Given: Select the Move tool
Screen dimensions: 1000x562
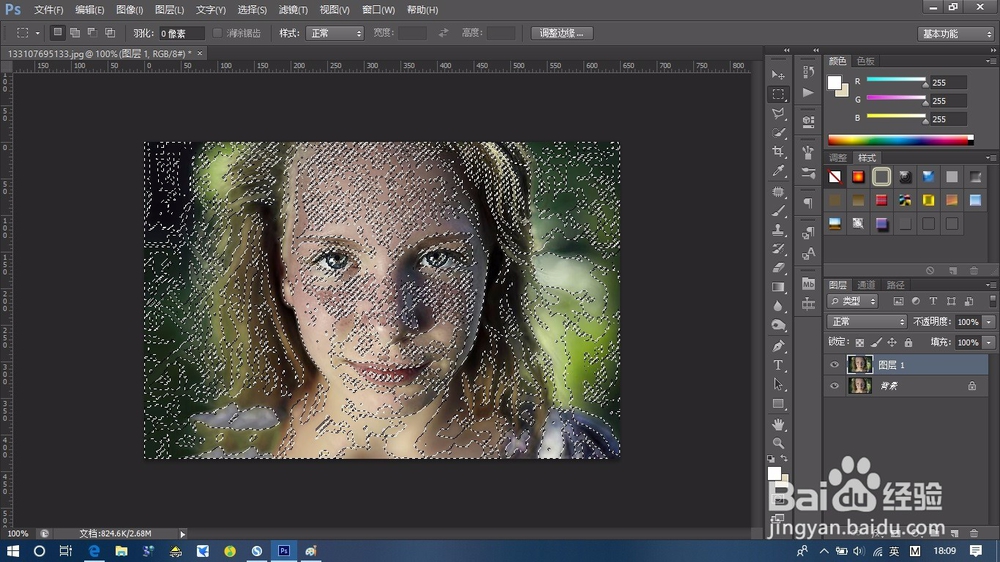Looking at the screenshot, I should click(778, 75).
